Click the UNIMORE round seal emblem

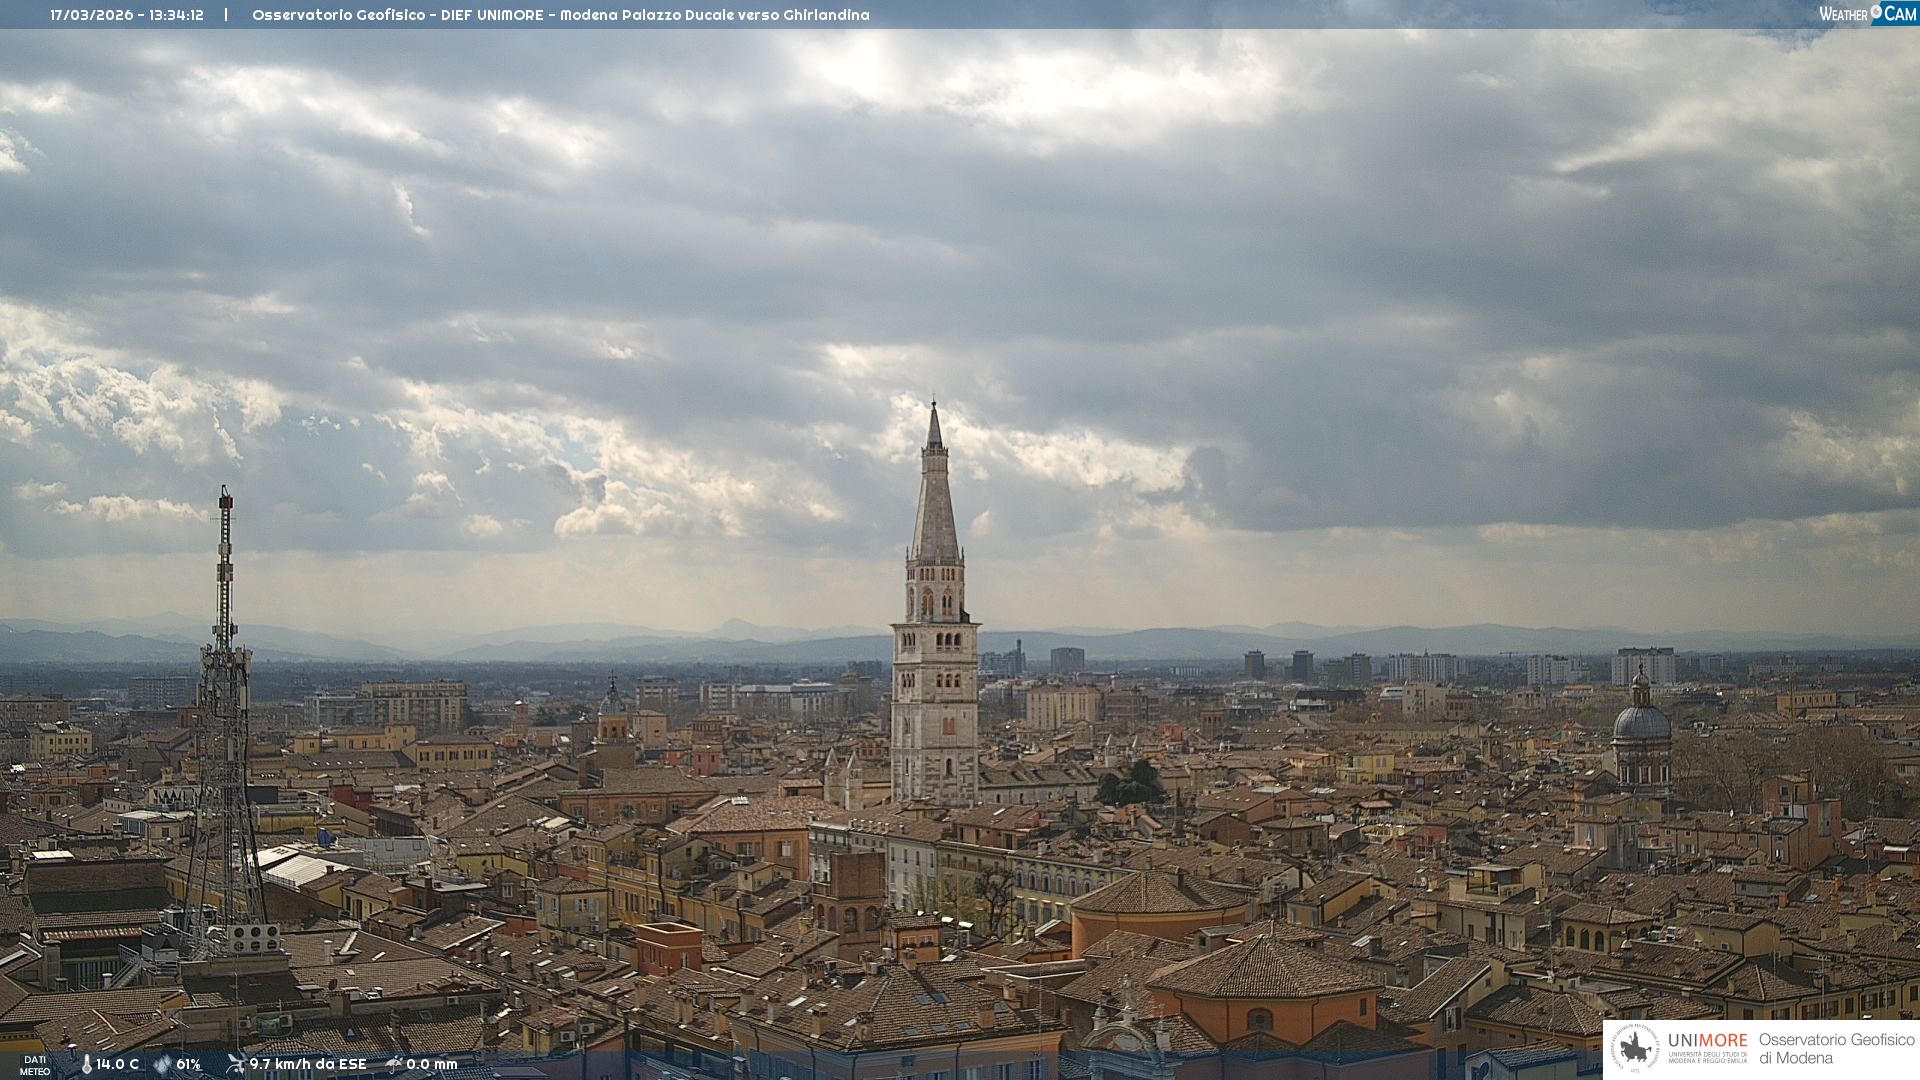[x=1636, y=1049]
